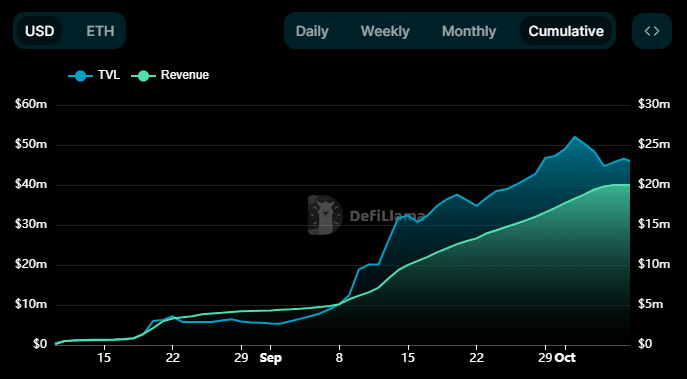
Task: Click the $25m right axis label
Action: point(654,145)
